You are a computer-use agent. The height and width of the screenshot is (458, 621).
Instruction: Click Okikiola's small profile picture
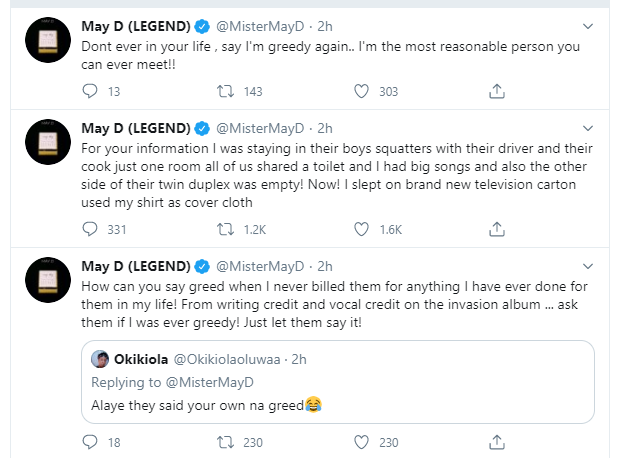[x=100, y=358]
